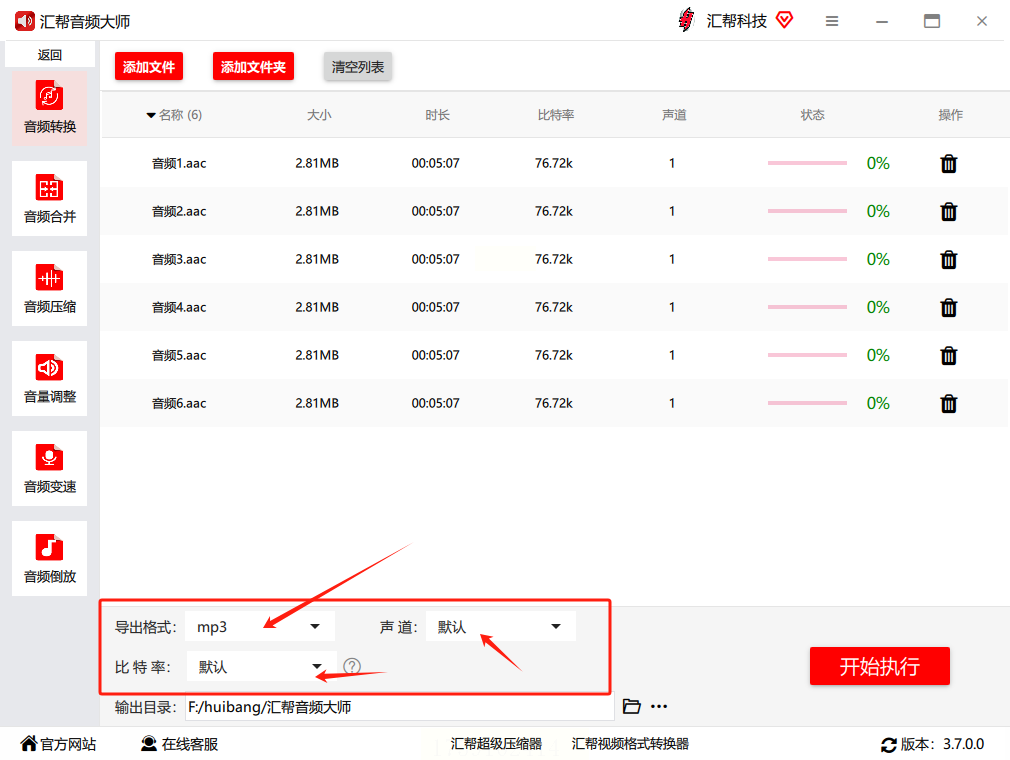Select the 音频6.aac file name
Image resolution: width=1010 pixels, height=760 pixels.
179,403
